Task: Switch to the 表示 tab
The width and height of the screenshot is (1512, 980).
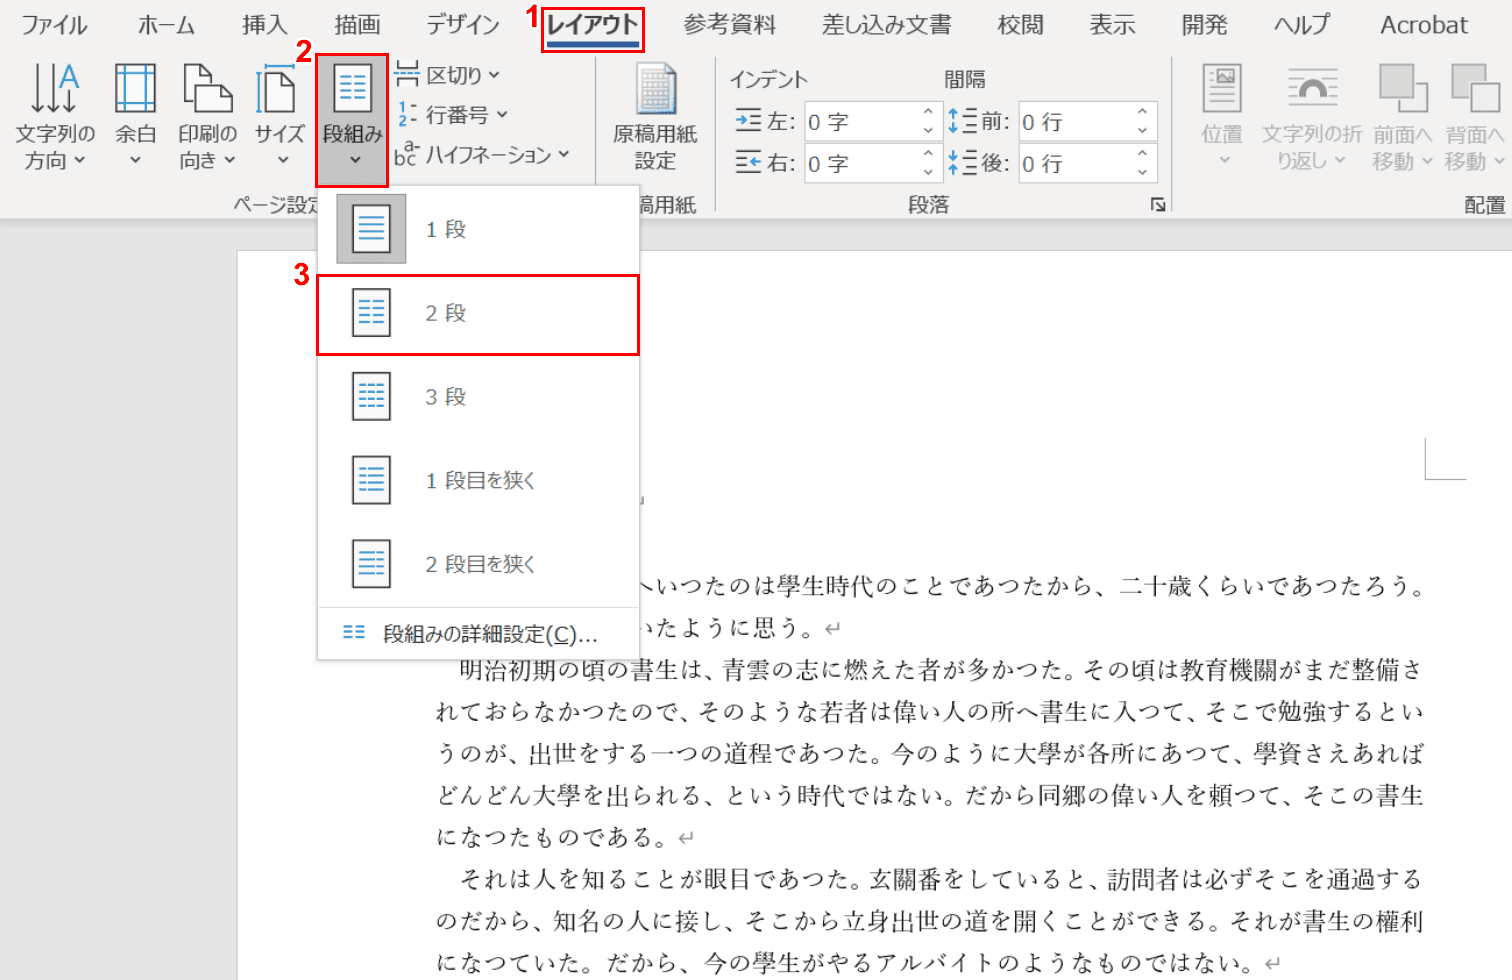Action: (1112, 25)
